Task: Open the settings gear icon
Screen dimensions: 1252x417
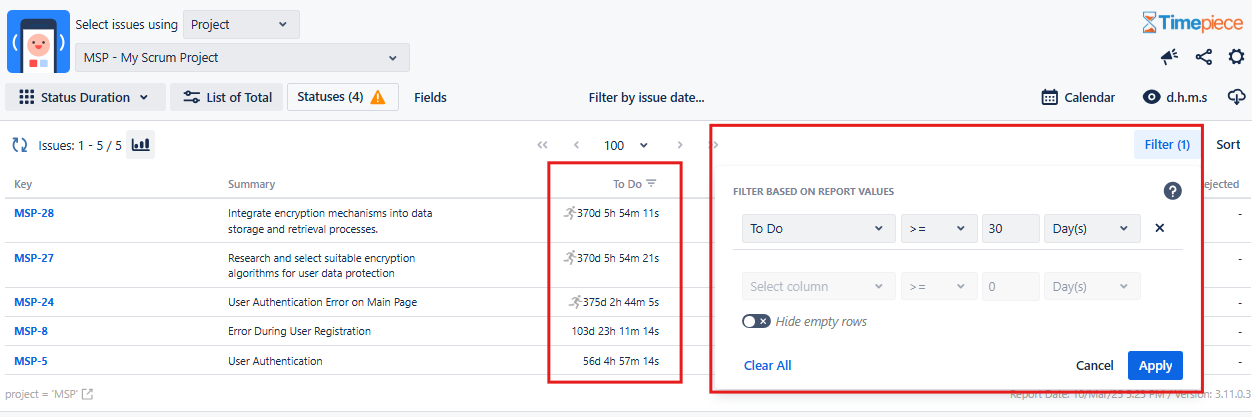Action: pyautogui.click(x=1236, y=57)
